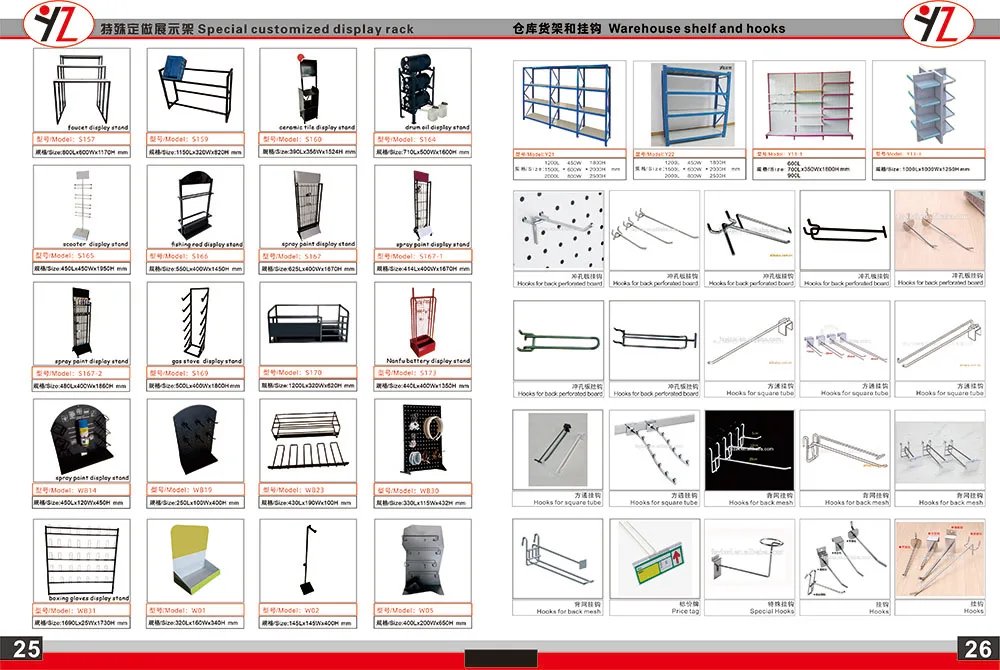Select the boxing gloves display stand image
The image size is (1000, 670).
coord(82,558)
